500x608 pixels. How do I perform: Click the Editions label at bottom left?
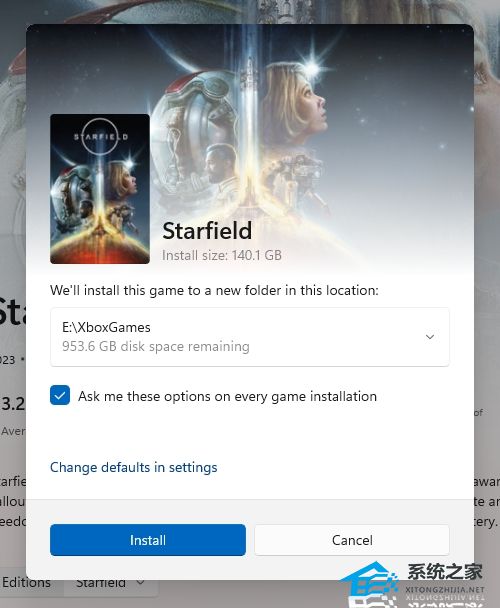click(x=26, y=582)
